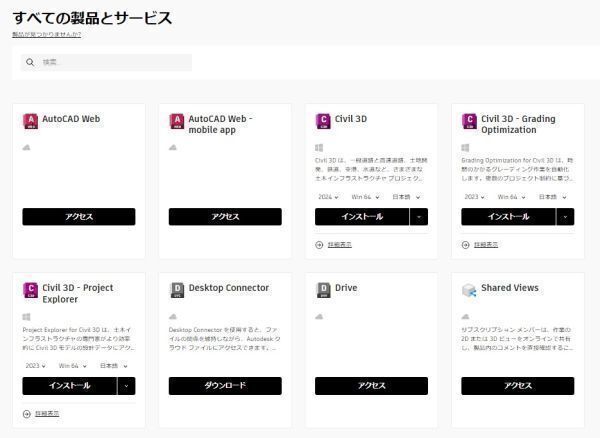
Task: Expand install options arrow for Project Explorer
Action: click(126, 386)
